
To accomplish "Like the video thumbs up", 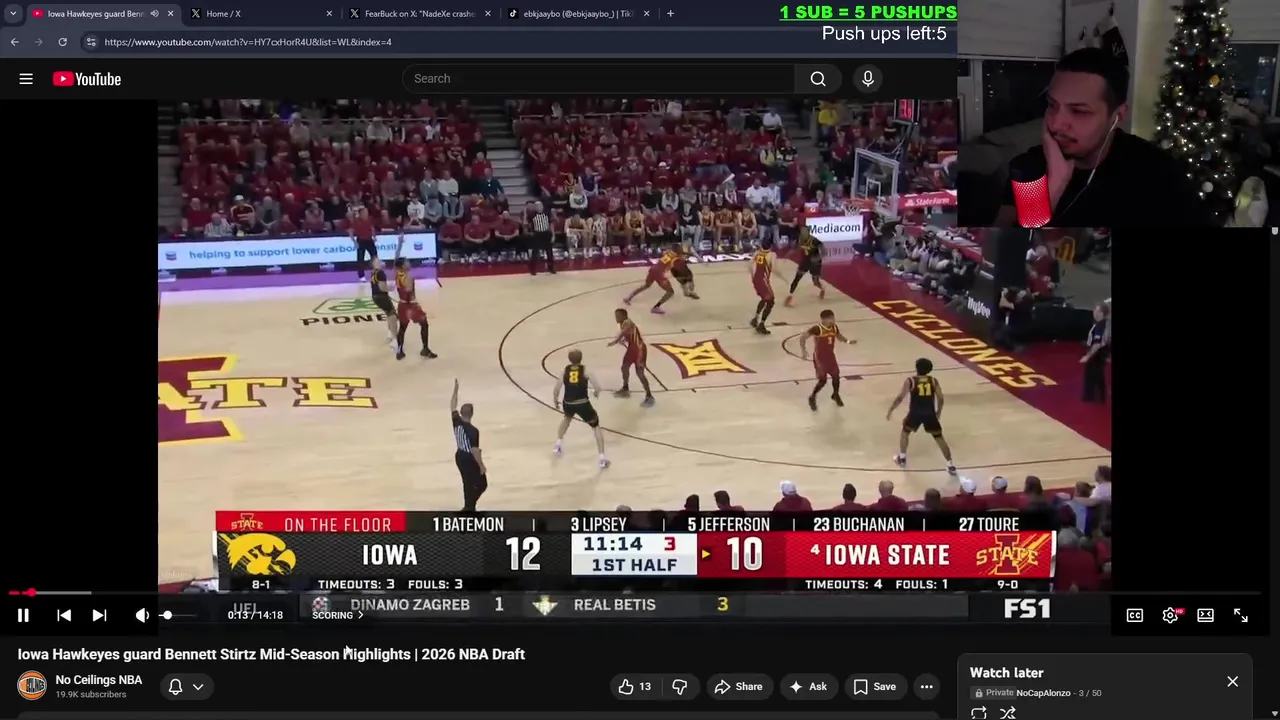I will (x=634, y=686).
